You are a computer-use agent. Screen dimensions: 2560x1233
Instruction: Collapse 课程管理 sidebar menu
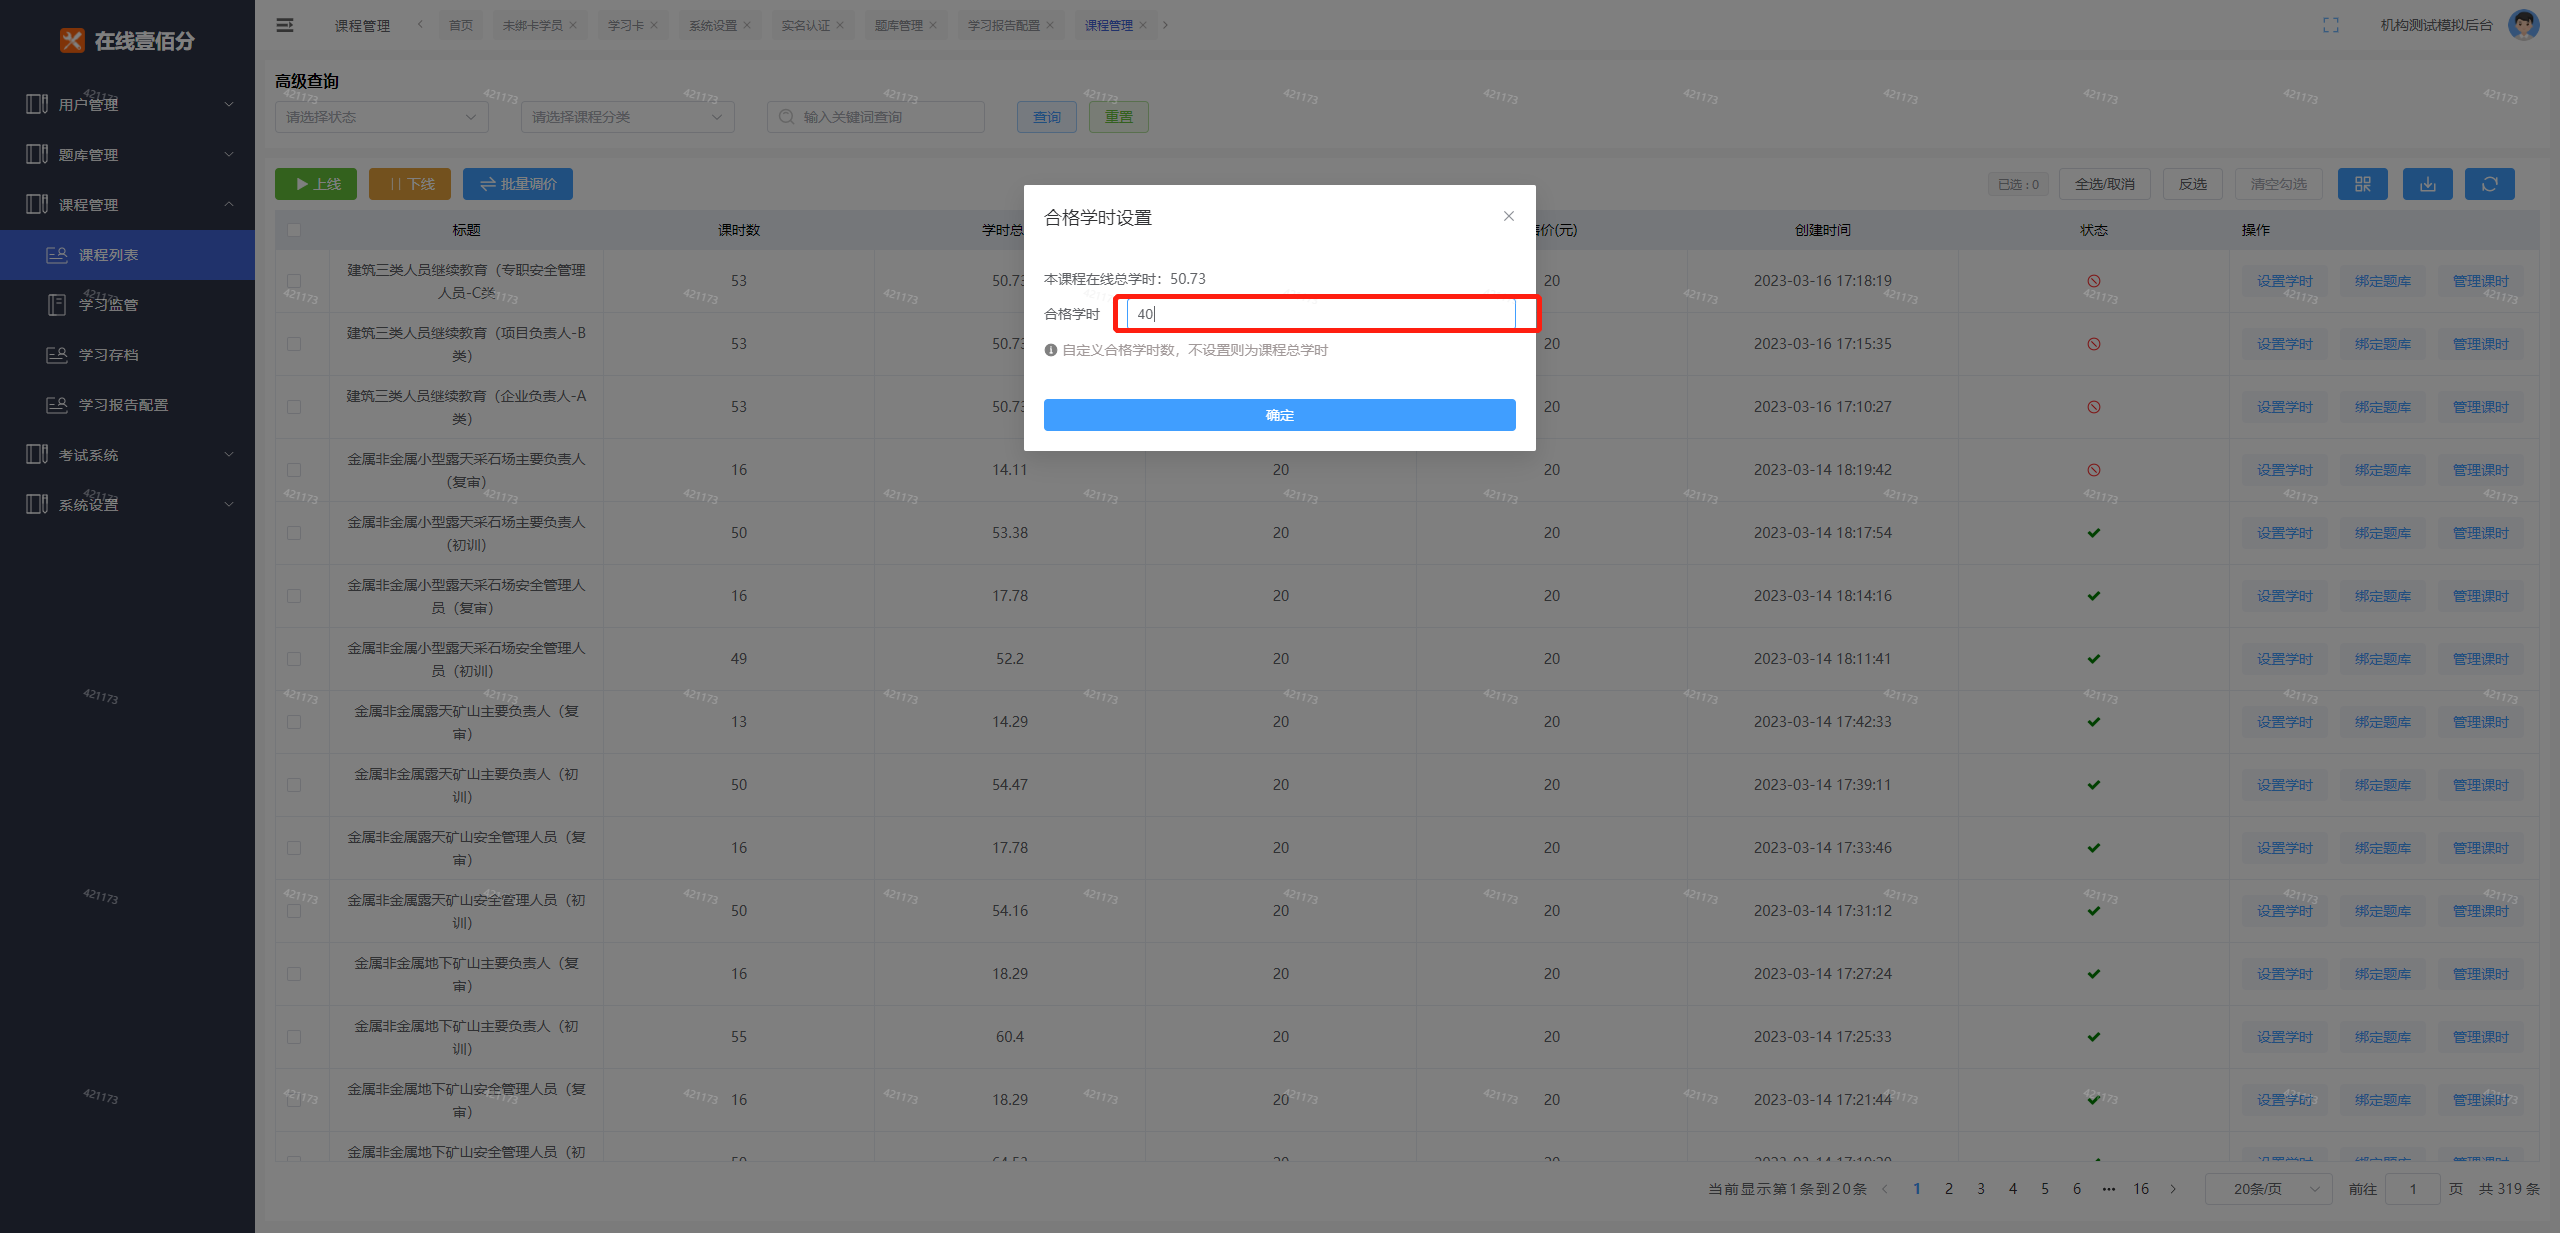click(x=127, y=204)
